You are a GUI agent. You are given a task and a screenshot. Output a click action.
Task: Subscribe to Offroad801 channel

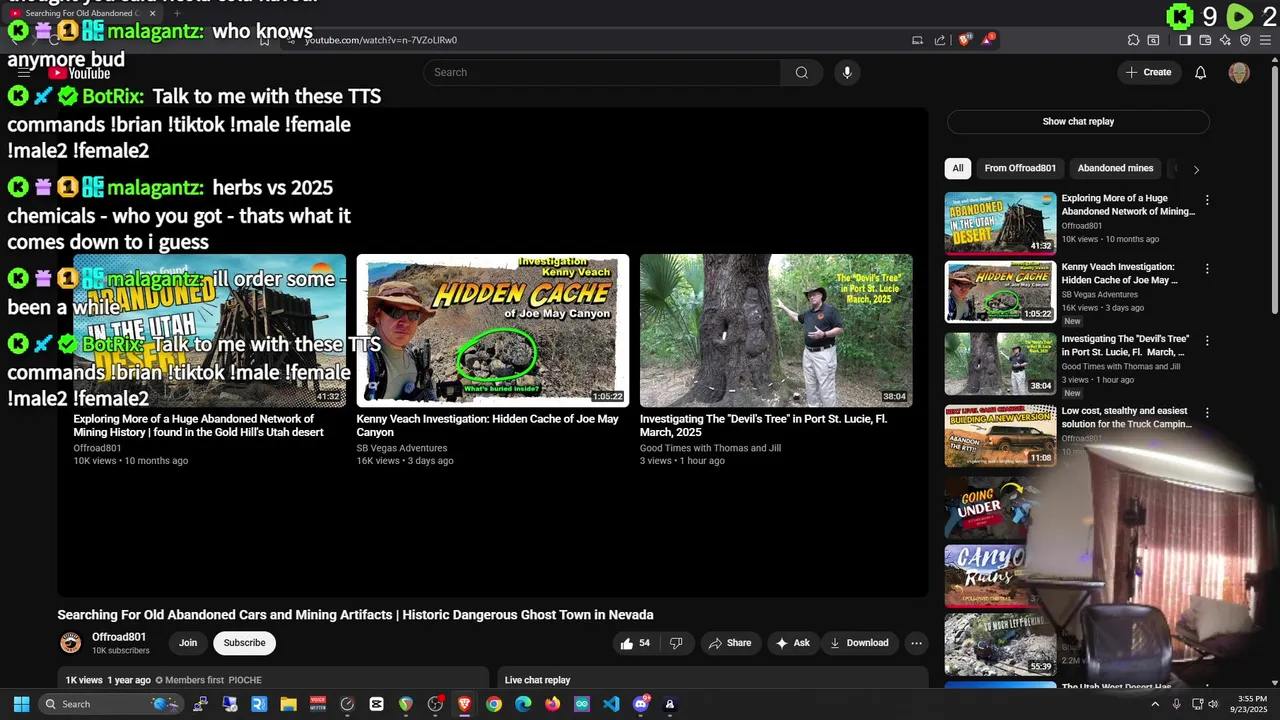(244, 643)
